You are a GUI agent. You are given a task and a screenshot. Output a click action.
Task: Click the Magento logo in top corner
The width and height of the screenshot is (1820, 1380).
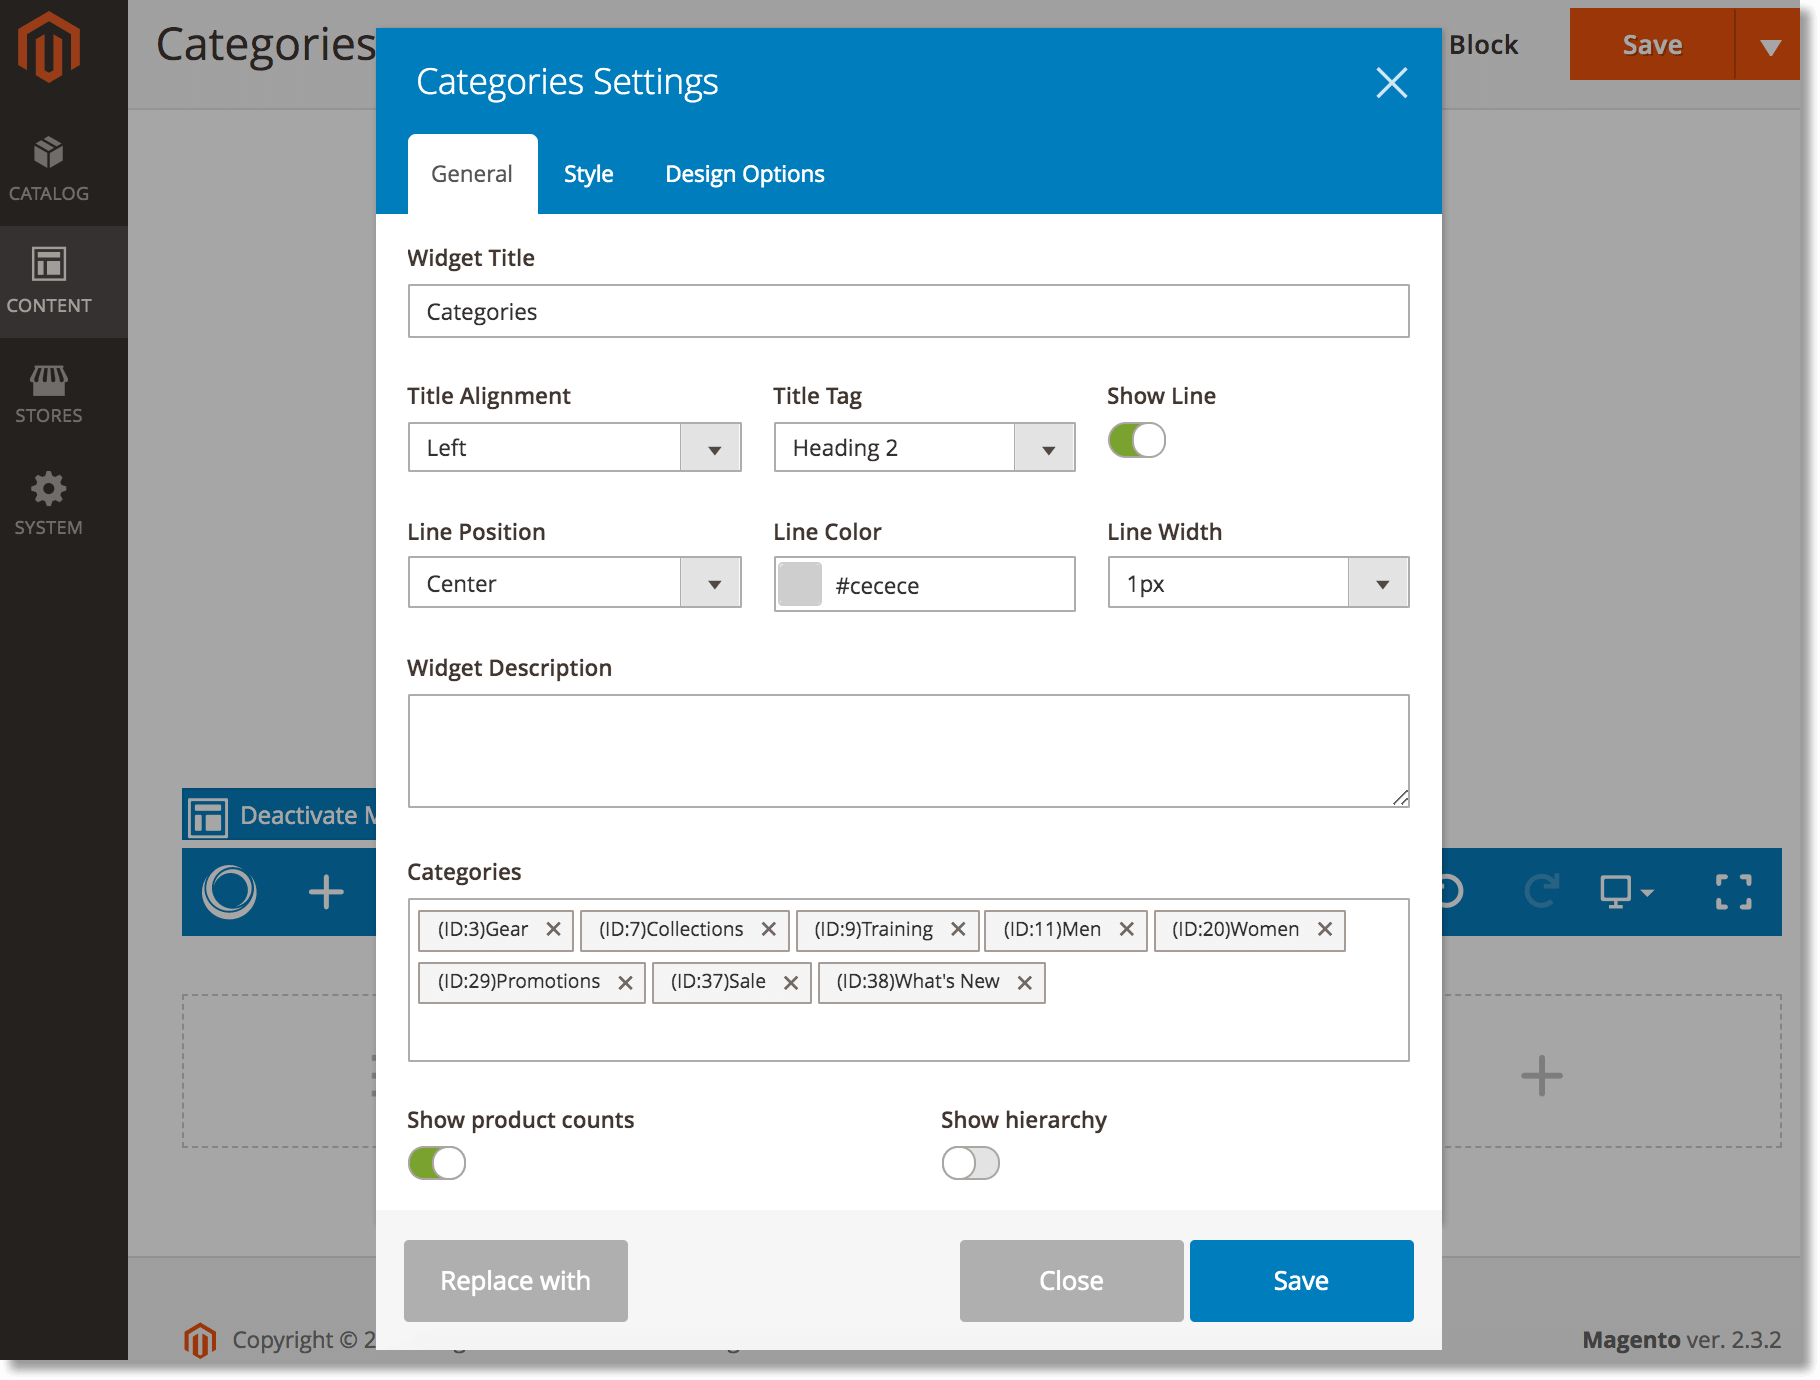click(47, 45)
